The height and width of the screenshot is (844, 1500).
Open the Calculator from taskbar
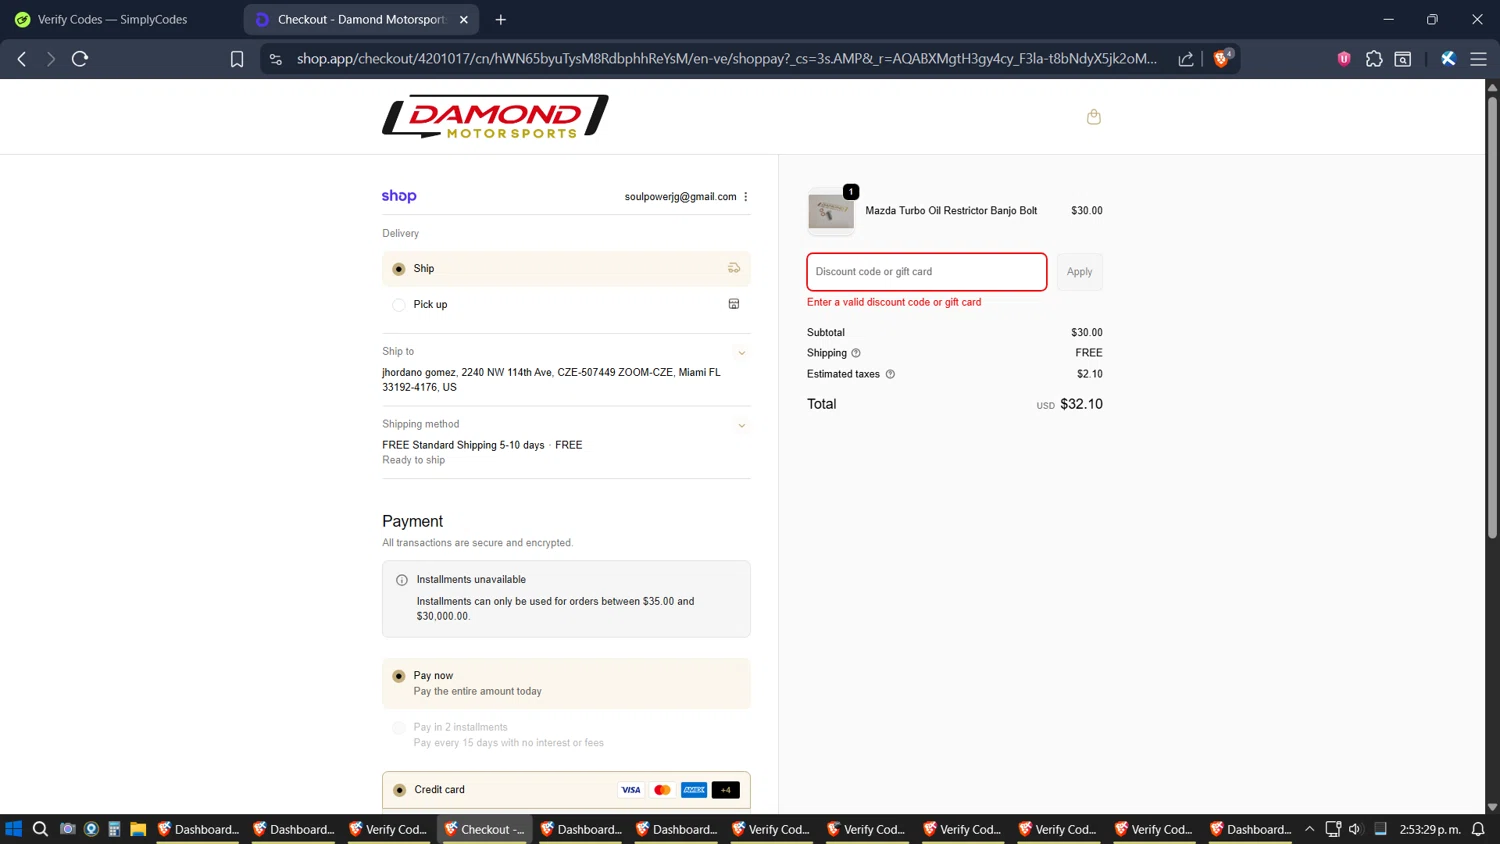(x=114, y=829)
